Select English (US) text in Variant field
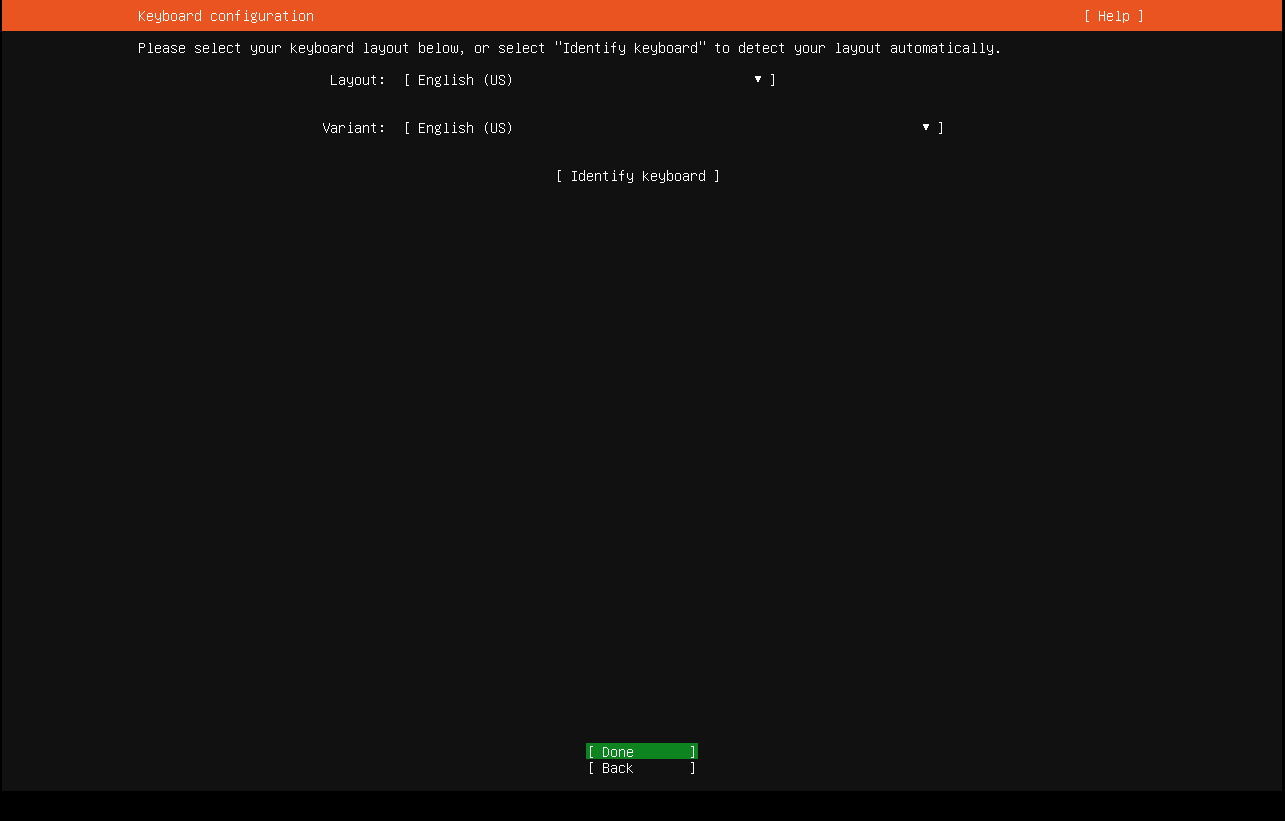This screenshot has width=1285, height=821. click(x=465, y=128)
